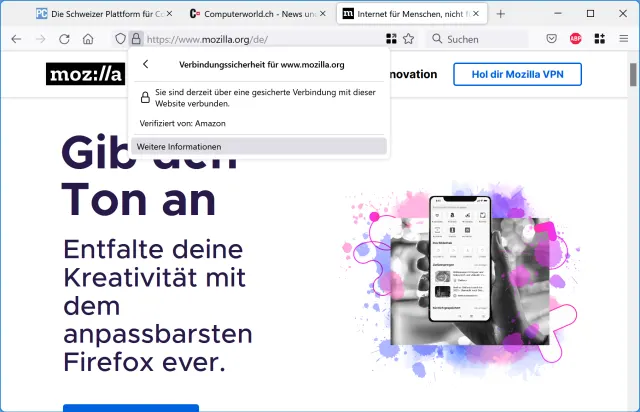640x412 pixels.
Task: Close the Internet für Menschen tab
Action: click(x=476, y=14)
